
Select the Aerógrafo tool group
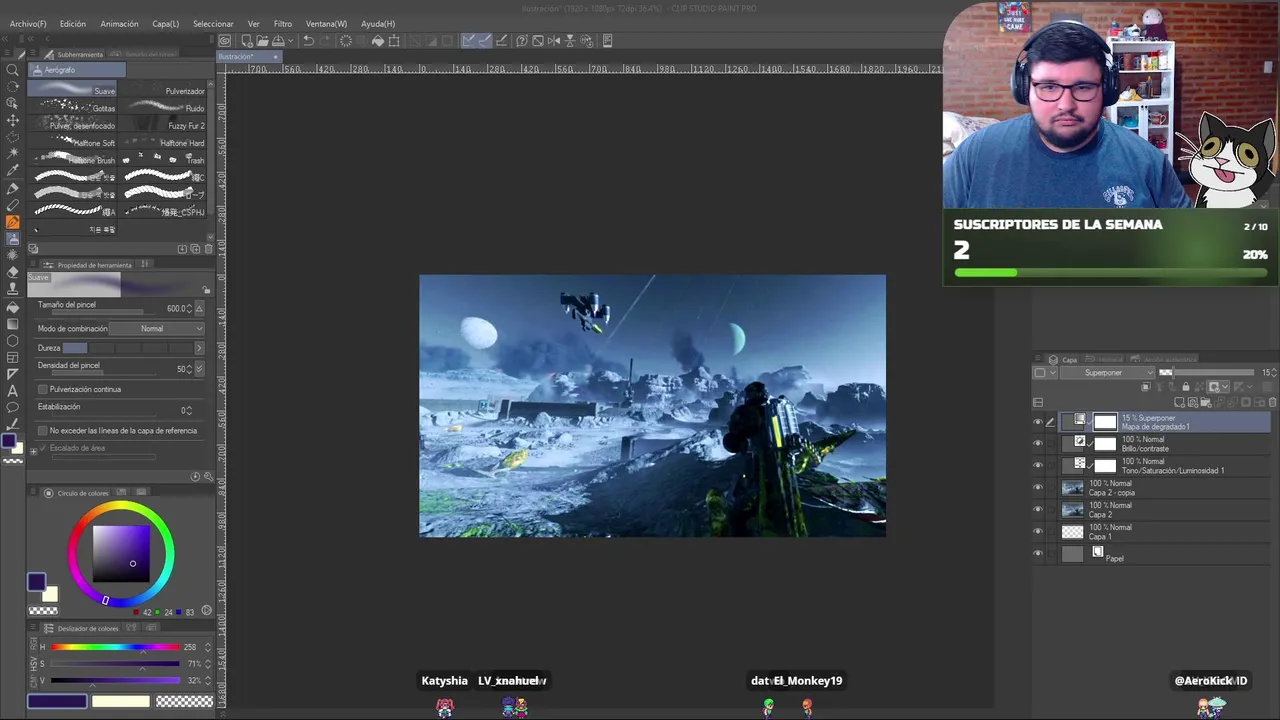click(77, 70)
